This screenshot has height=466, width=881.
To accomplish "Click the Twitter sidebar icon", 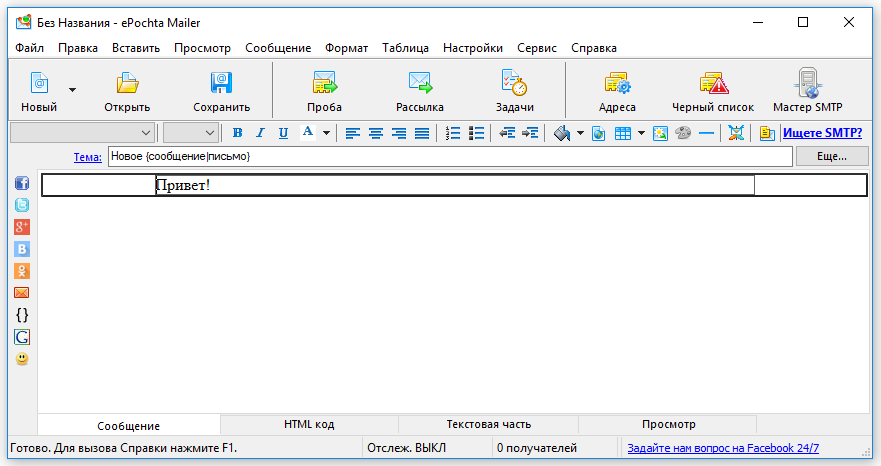I will 22,205.
